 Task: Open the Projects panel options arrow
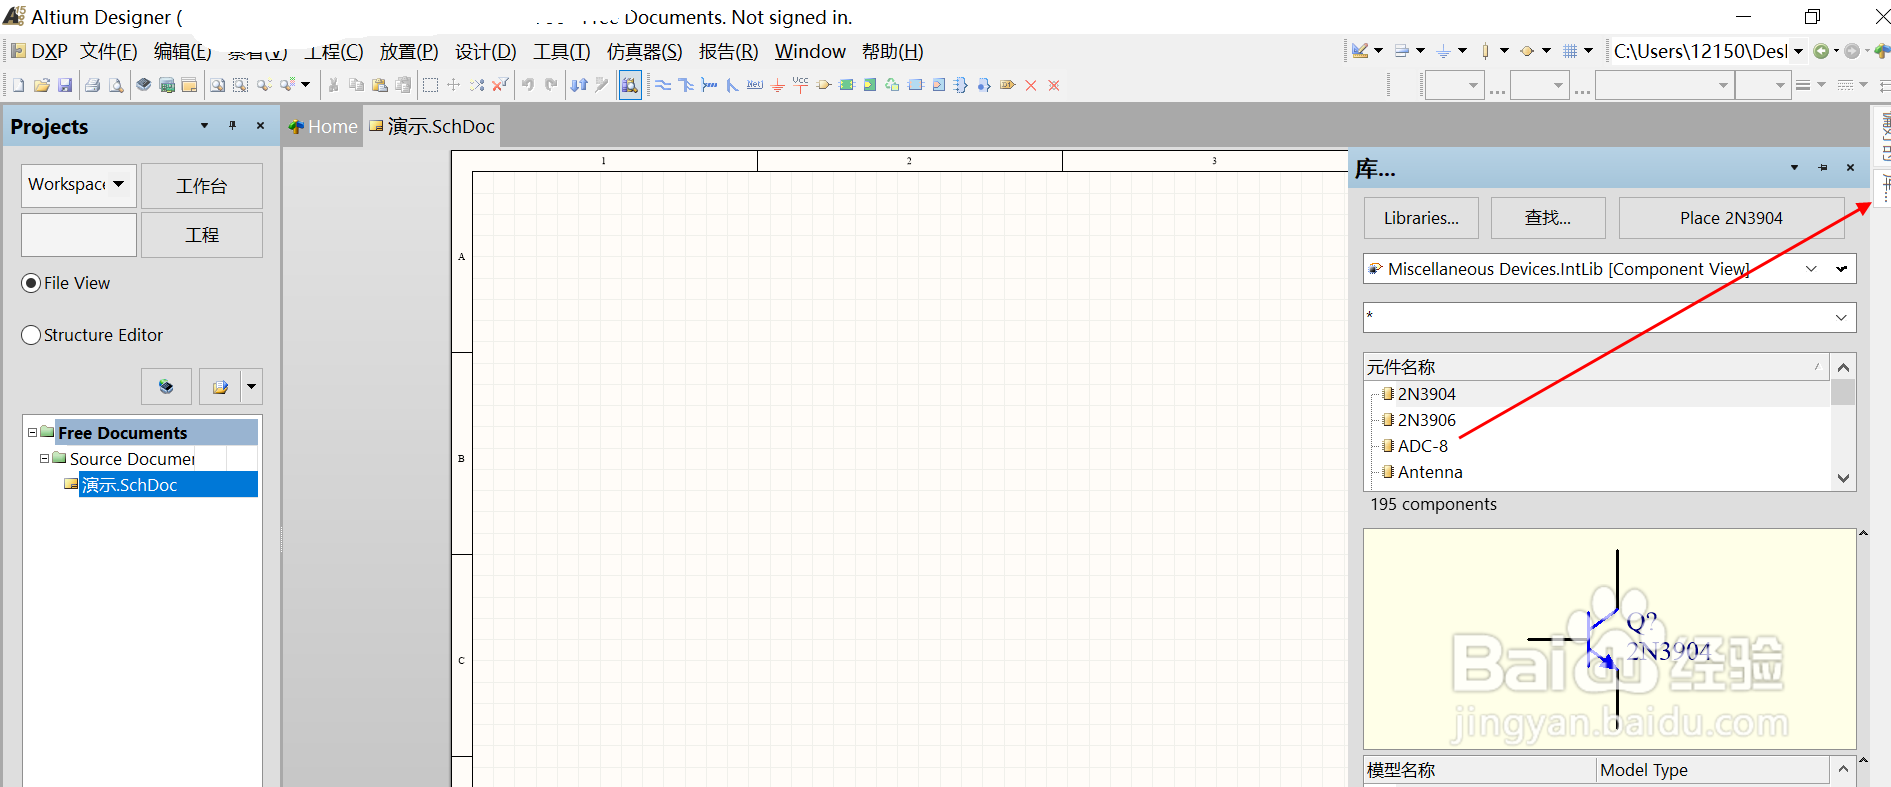click(x=204, y=126)
